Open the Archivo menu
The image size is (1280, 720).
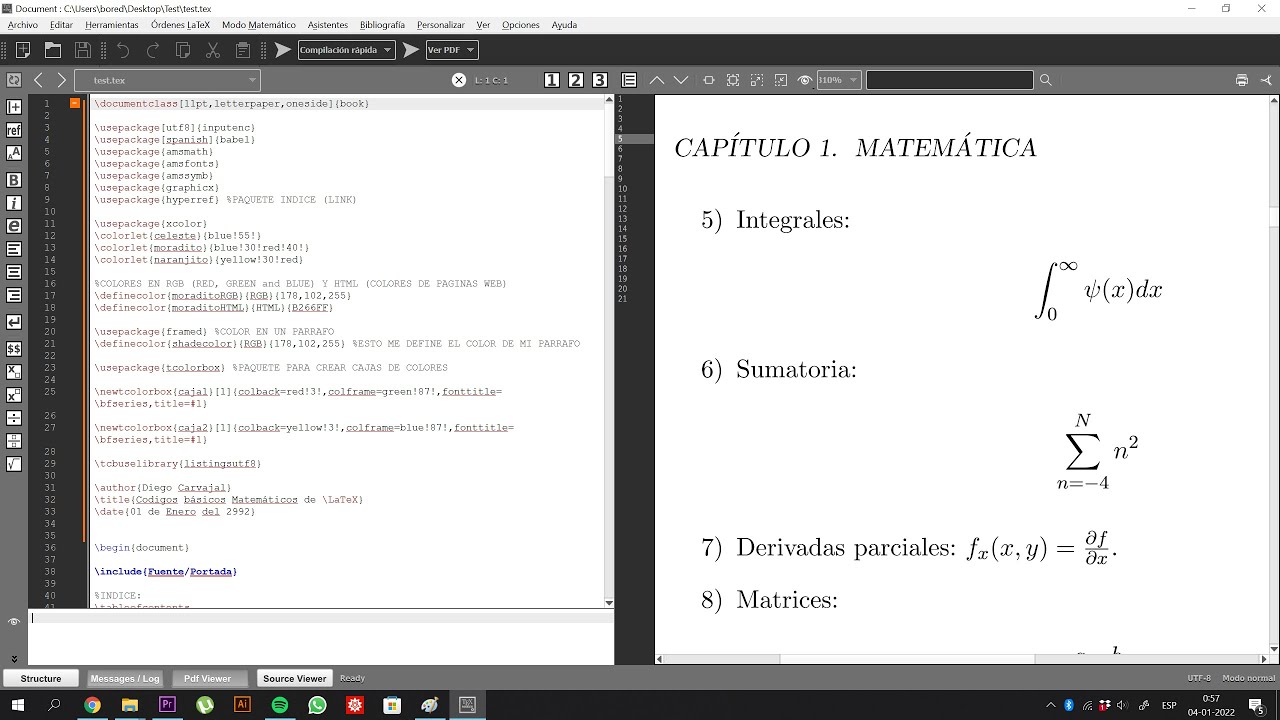(x=23, y=25)
